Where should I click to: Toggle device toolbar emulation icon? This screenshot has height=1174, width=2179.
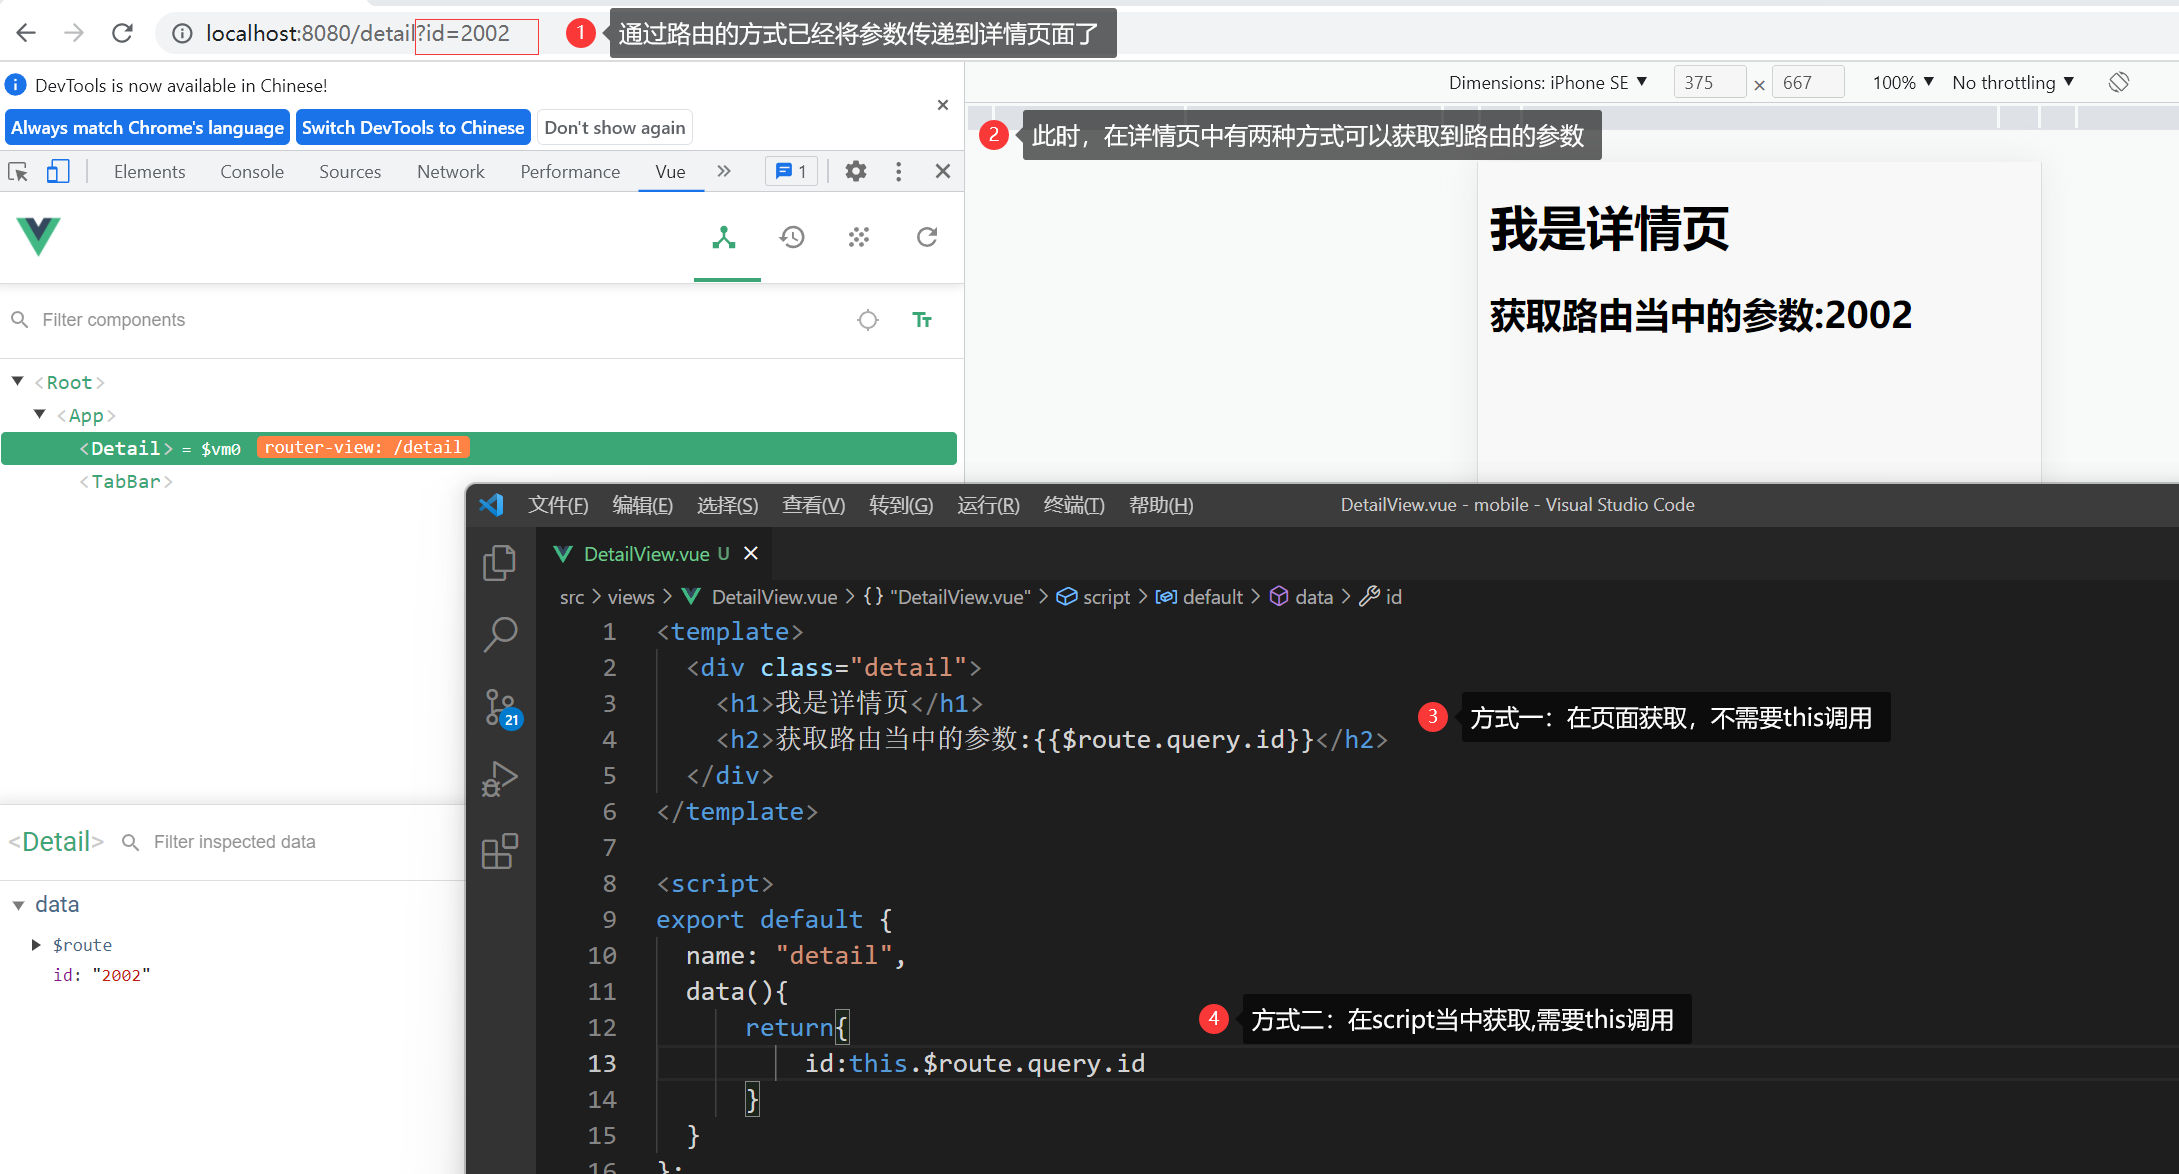point(58,172)
